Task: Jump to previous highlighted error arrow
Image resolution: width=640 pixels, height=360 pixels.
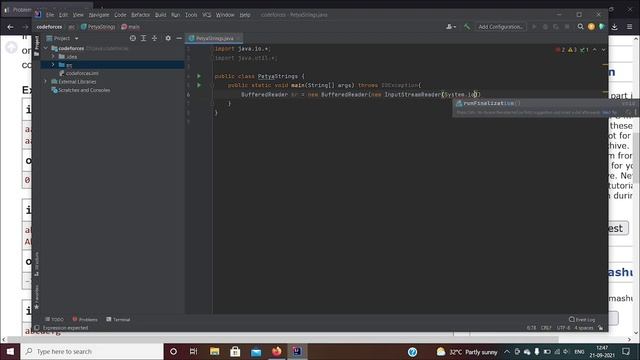Action: pos(595,50)
